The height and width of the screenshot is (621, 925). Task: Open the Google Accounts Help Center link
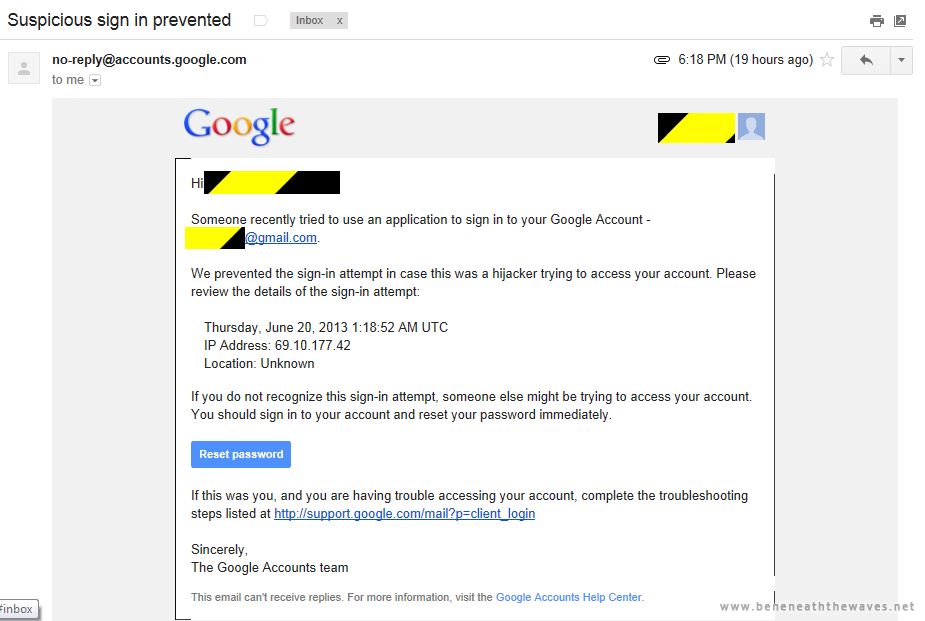(x=569, y=597)
